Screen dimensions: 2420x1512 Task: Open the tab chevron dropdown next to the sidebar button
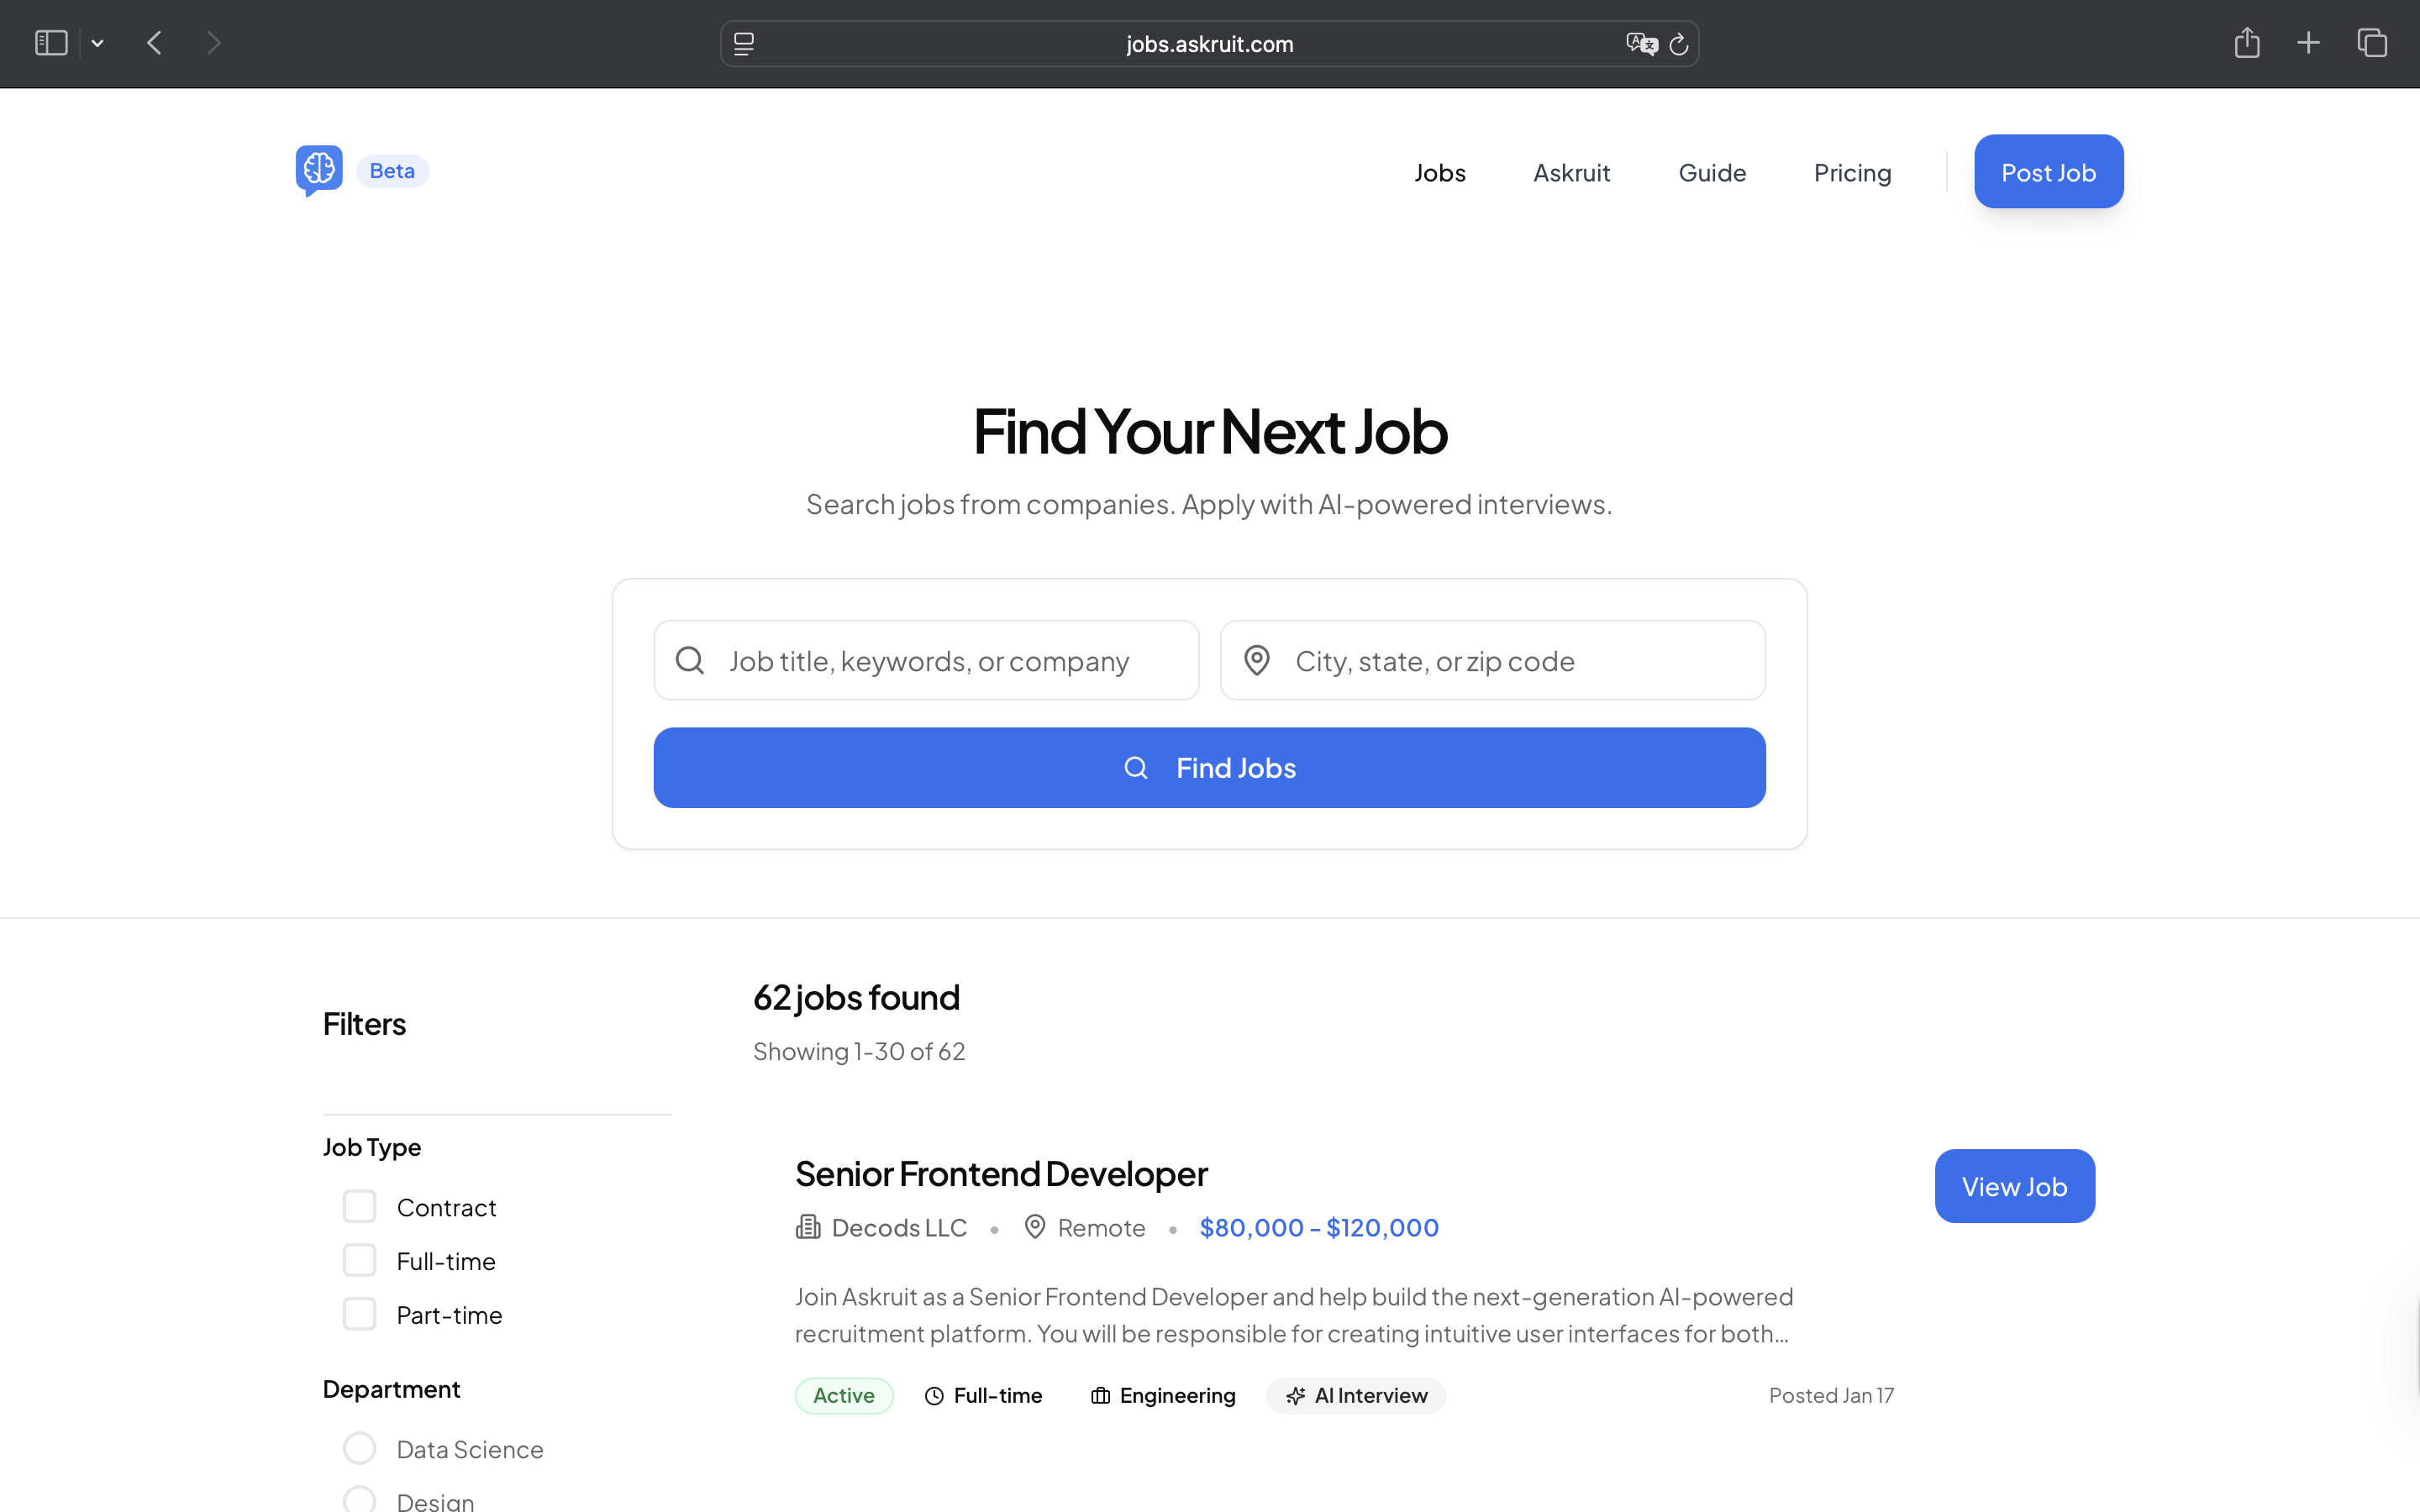click(x=97, y=42)
